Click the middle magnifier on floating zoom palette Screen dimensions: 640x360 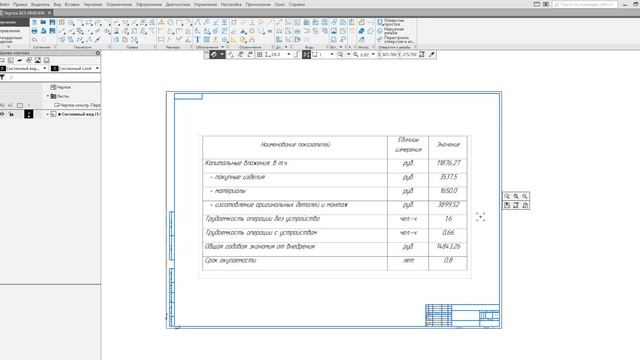516,196
